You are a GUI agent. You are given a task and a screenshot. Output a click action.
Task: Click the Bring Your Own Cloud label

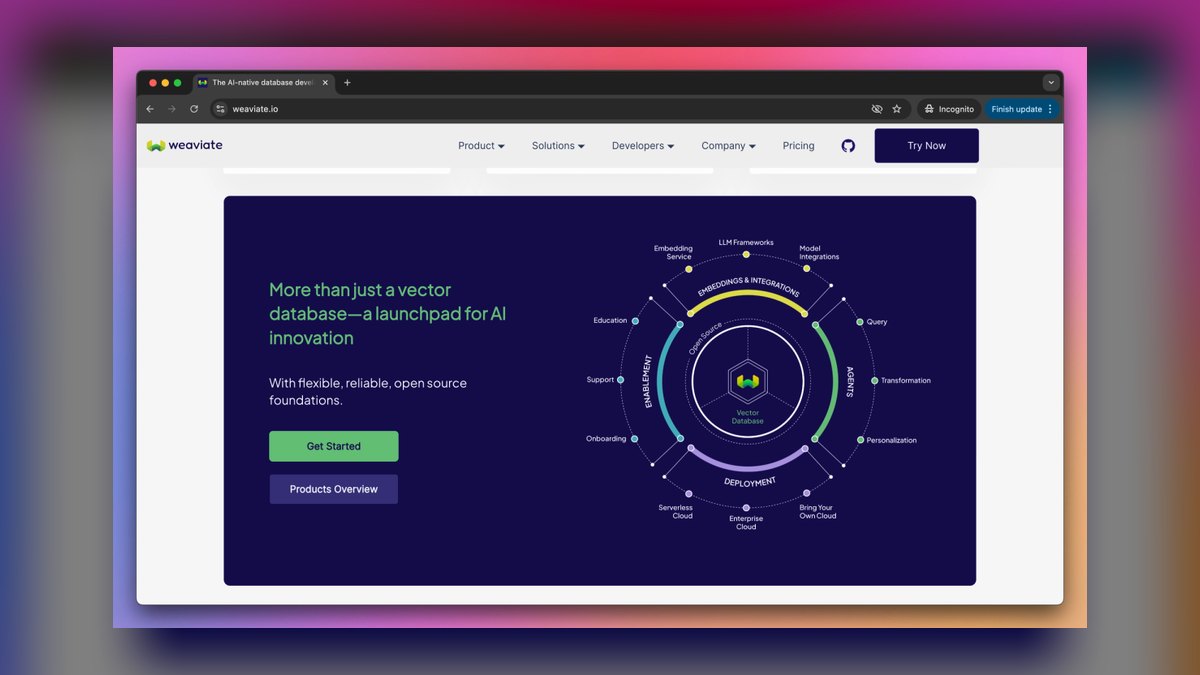(x=818, y=511)
